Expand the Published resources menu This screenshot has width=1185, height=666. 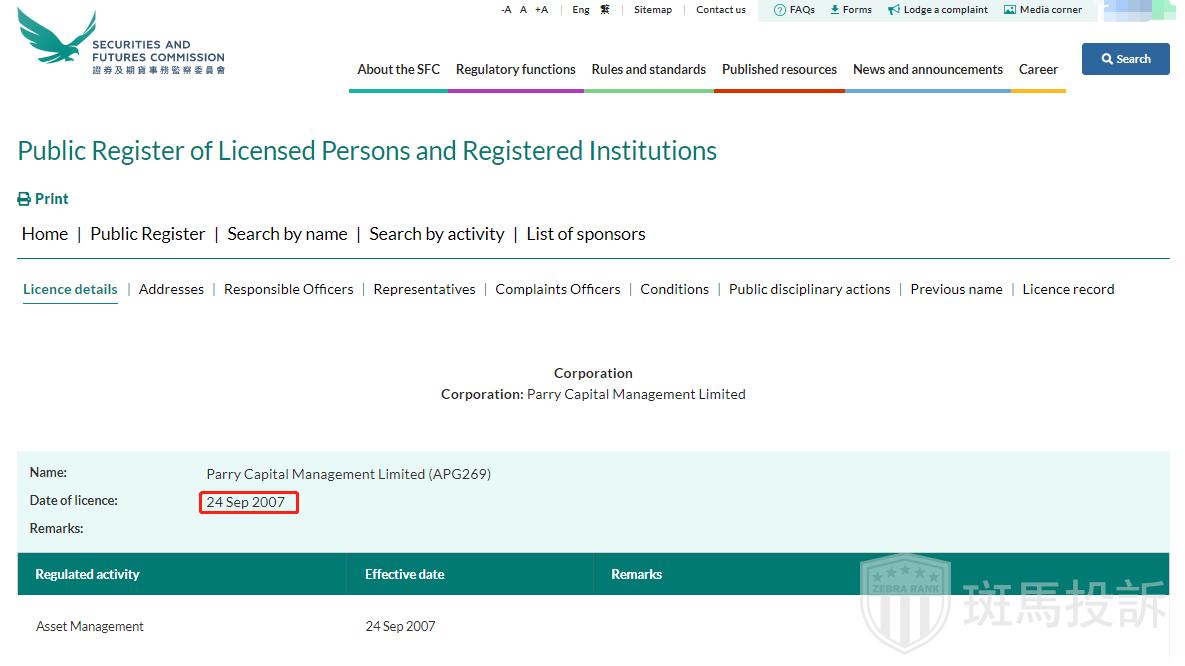click(779, 70)
